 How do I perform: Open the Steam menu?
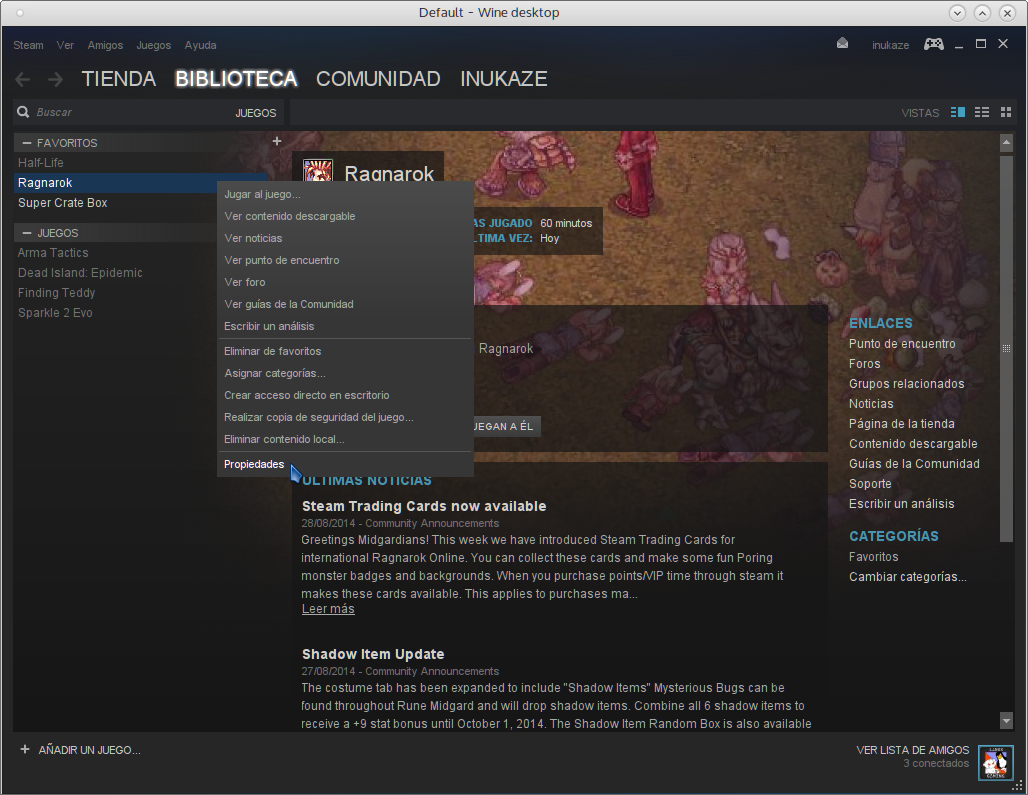pos(28,45)
